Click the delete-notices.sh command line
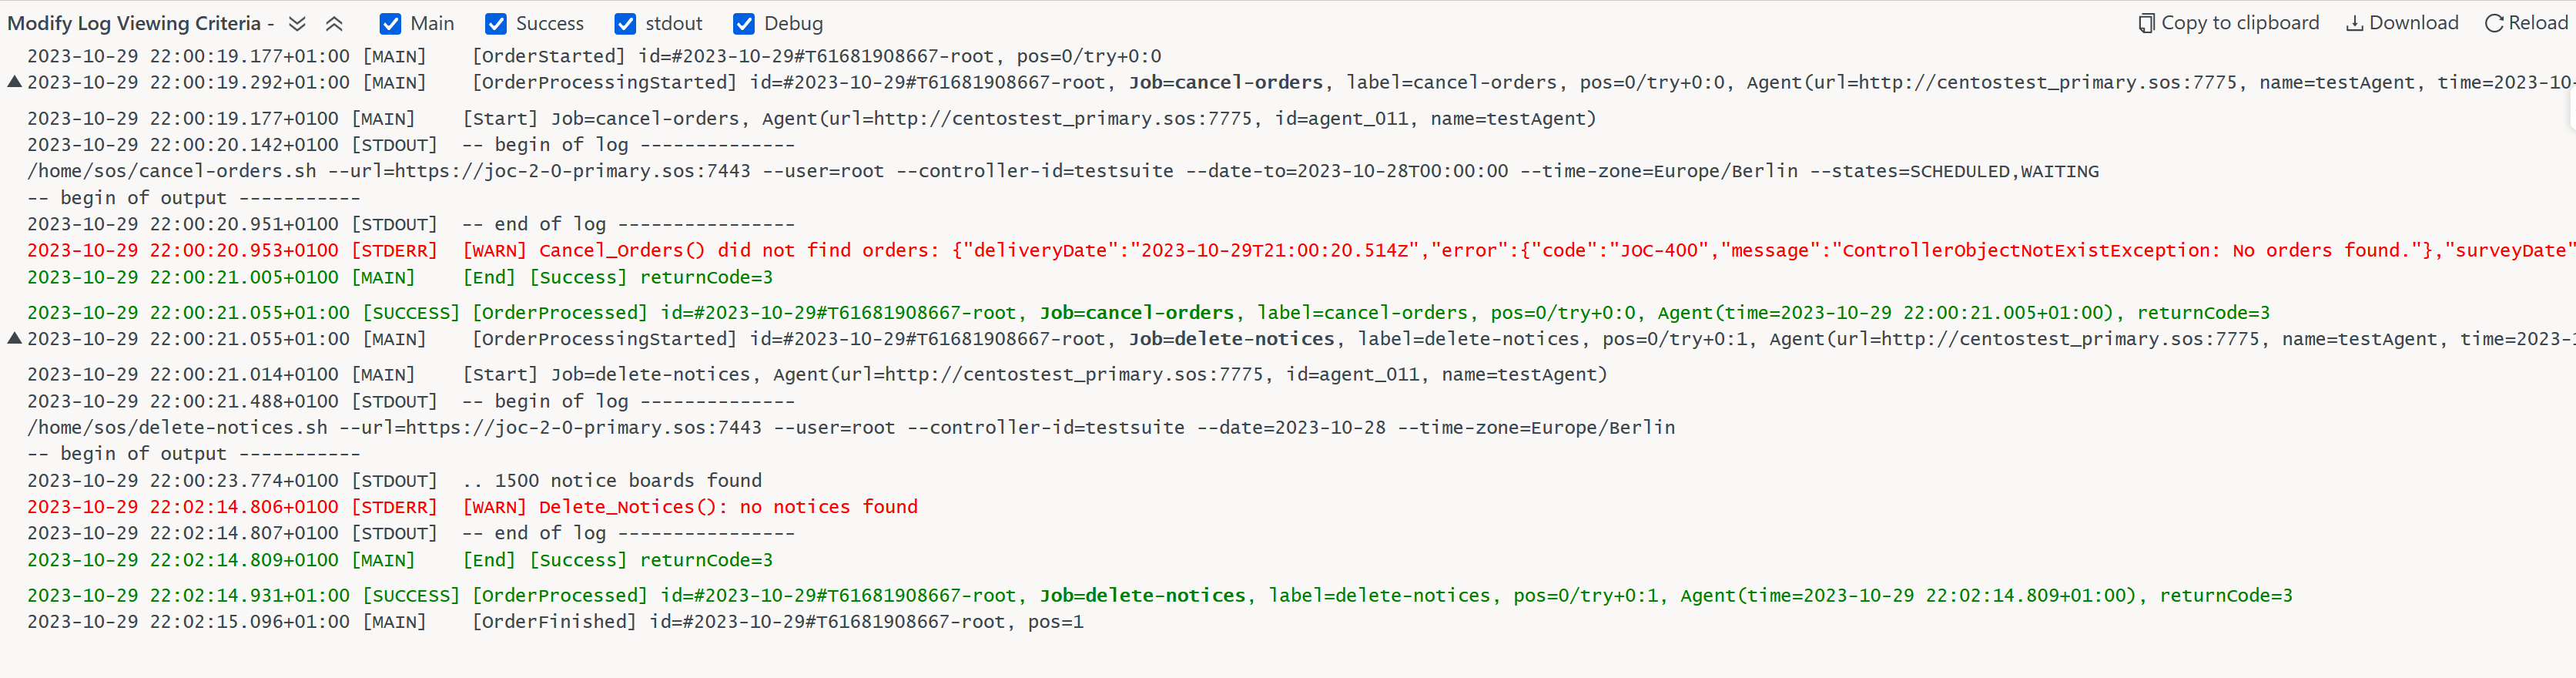The height and width of the screenshot is (678, 2576). 851,427
